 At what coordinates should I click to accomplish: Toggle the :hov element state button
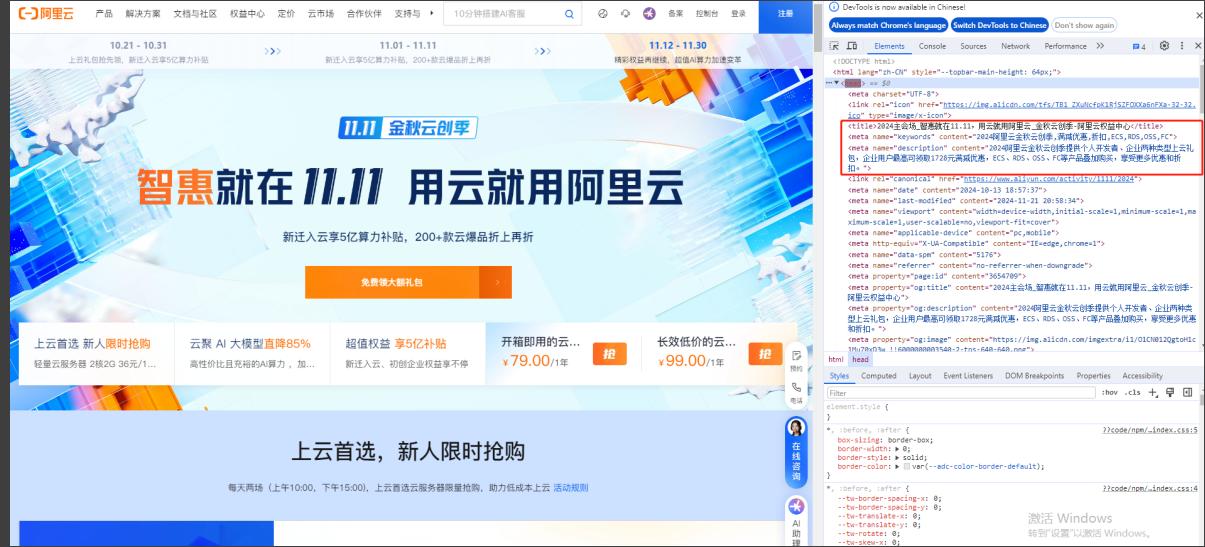1110,393
